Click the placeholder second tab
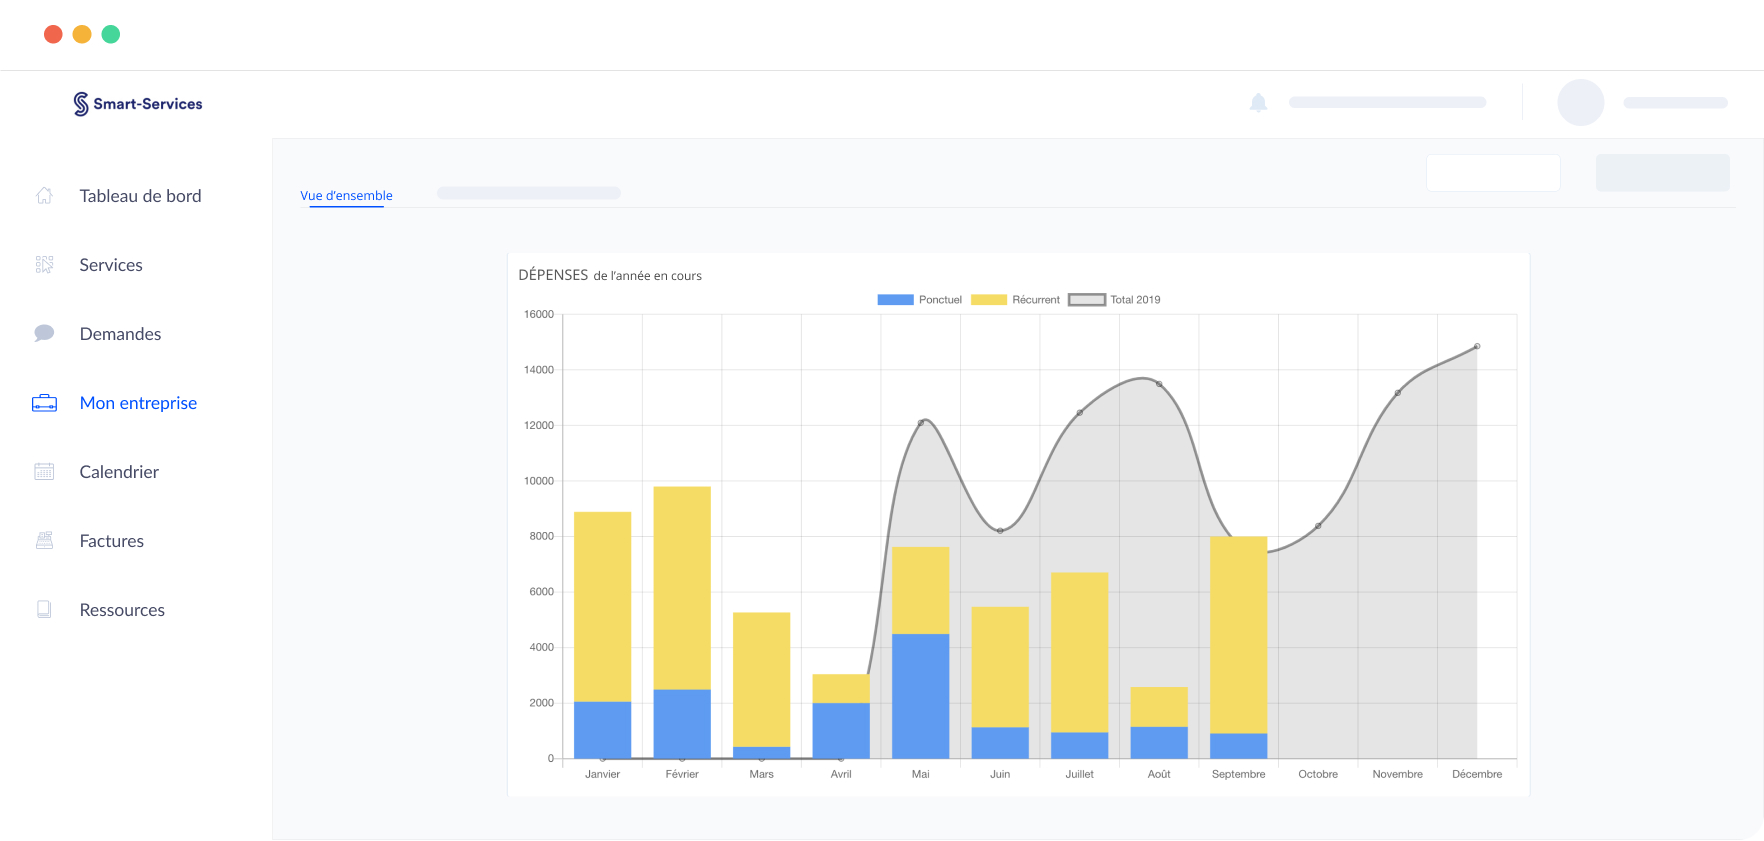Image resolution: width=1764 pixels, height=841 pixels. pyautogui.click(x=529, y=193)
